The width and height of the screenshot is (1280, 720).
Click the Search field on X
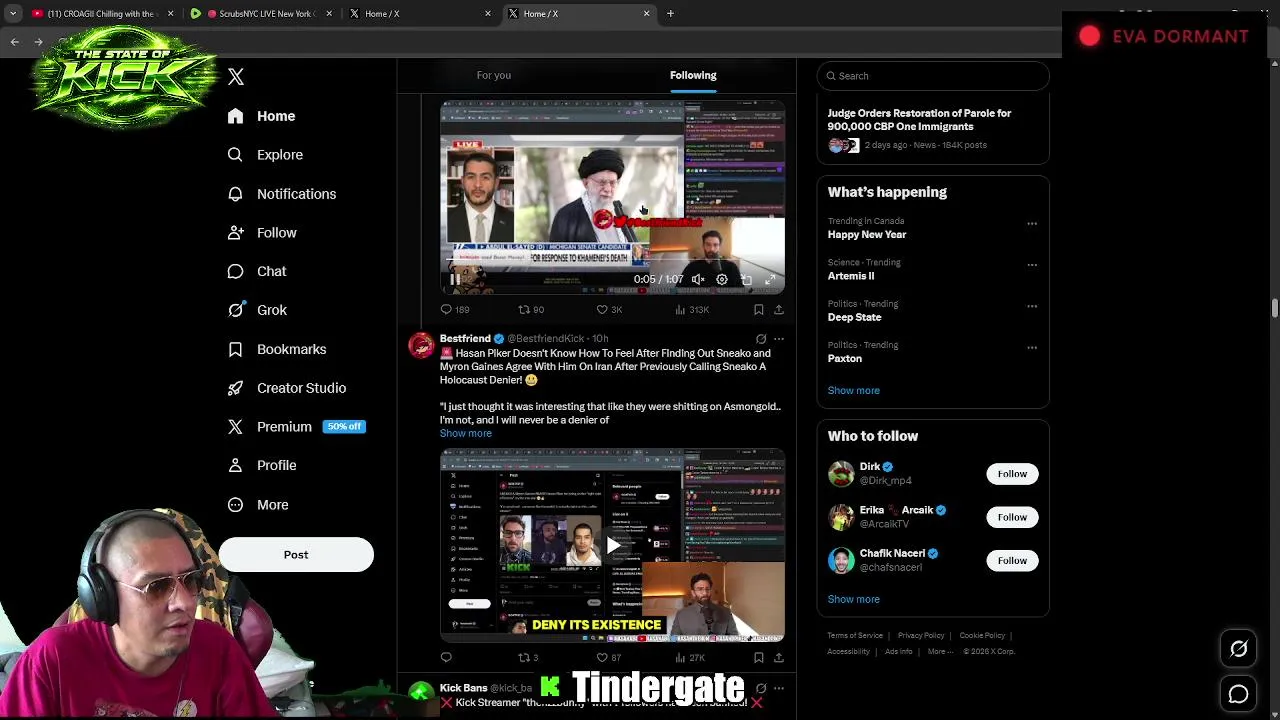[x=933, y=76]
